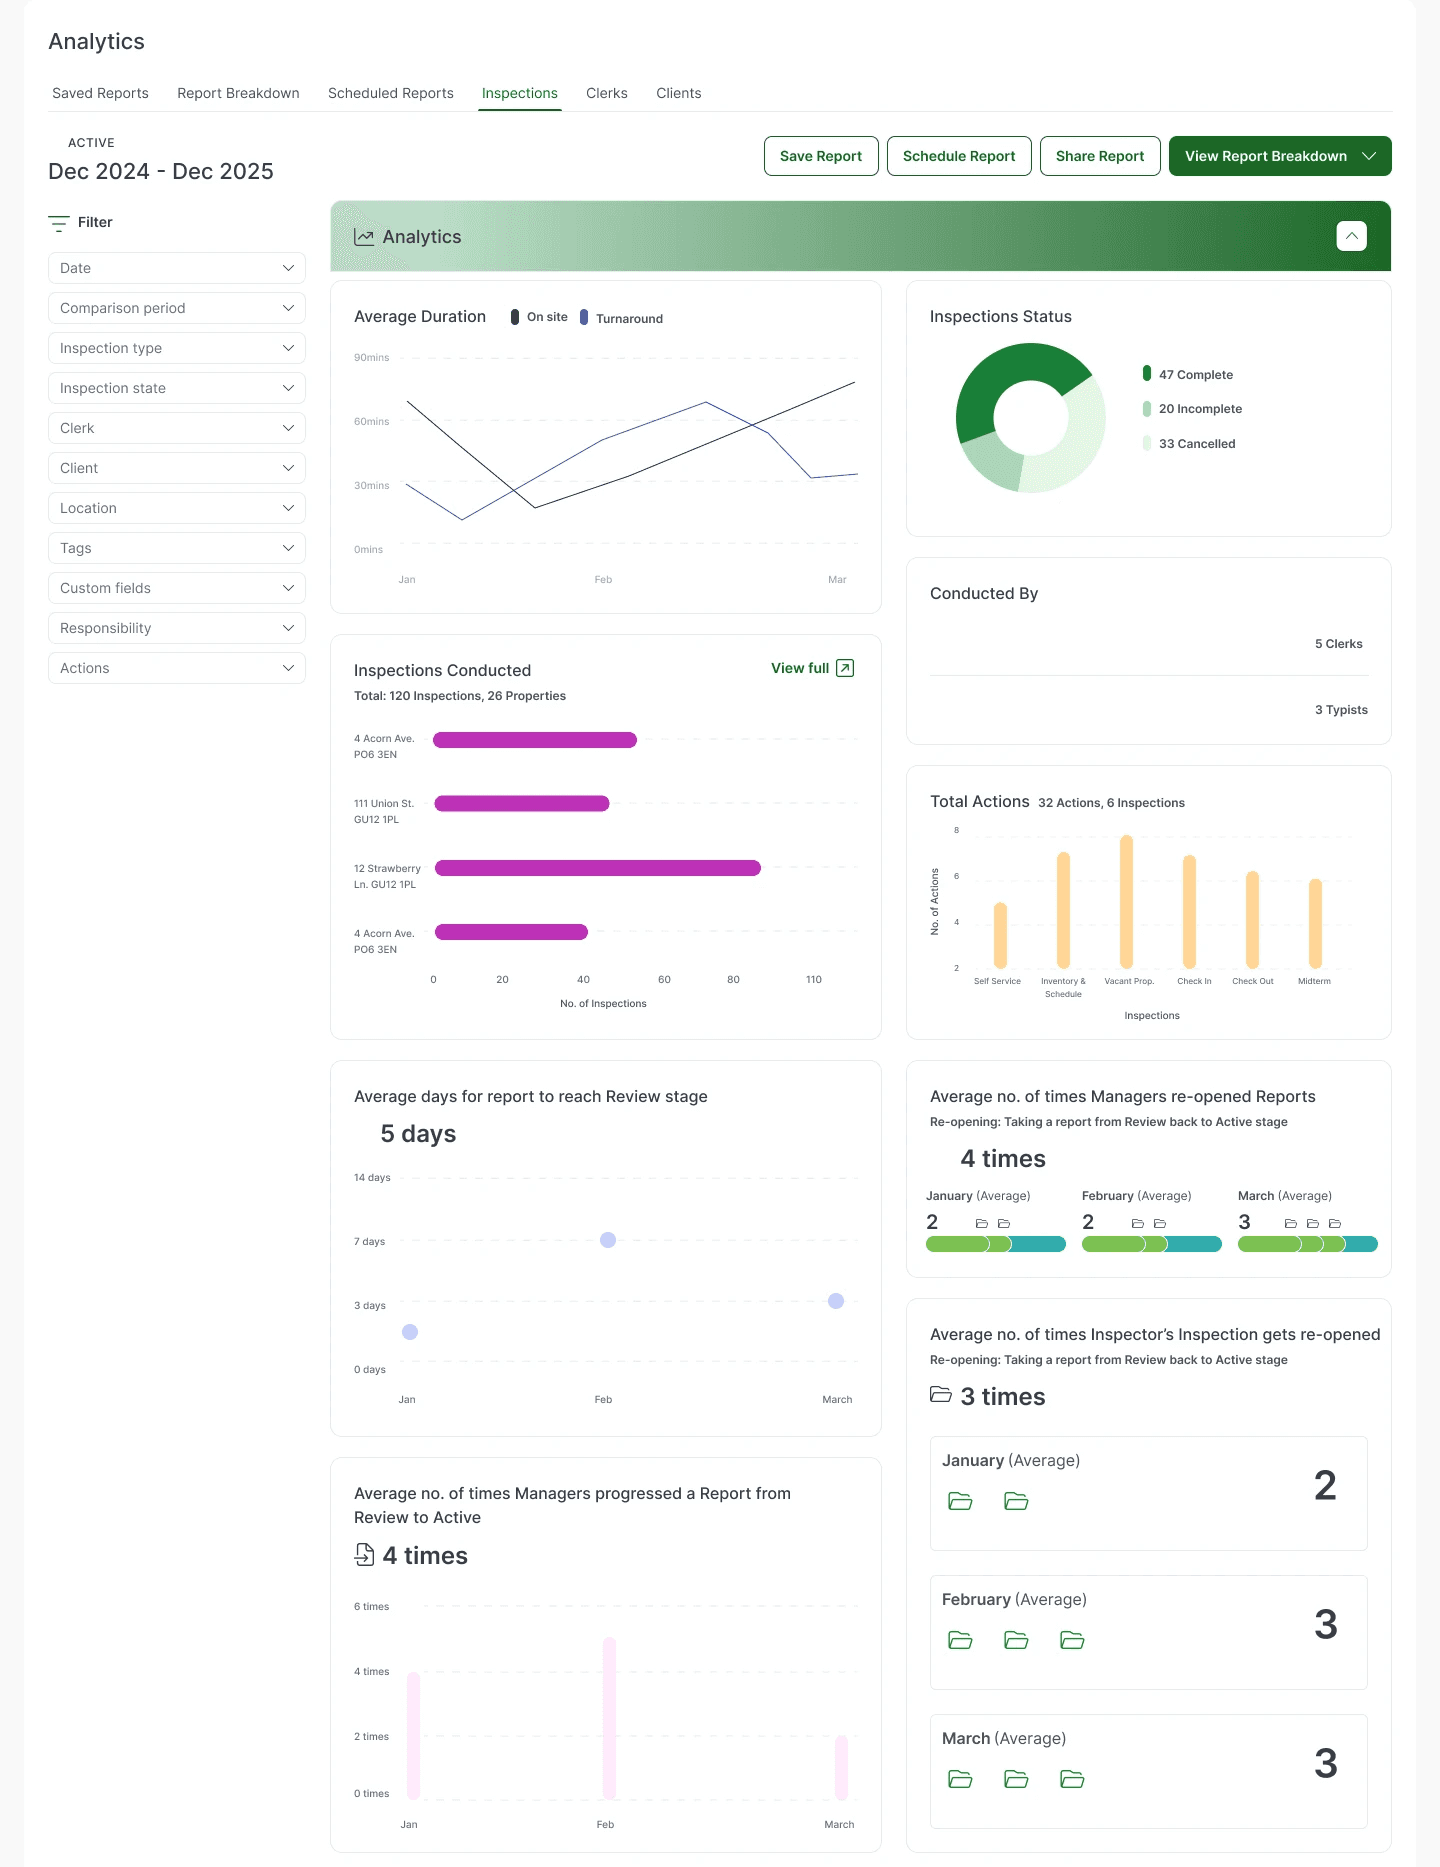
Task: Collapse the Analytics section chevron
Action: [1351, 236]
